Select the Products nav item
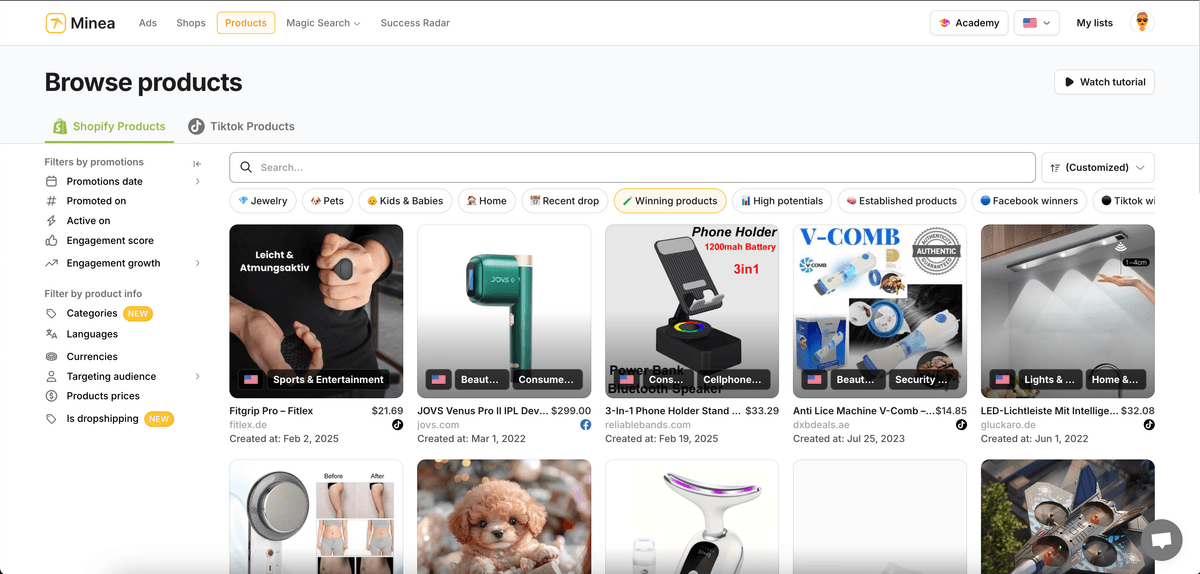Image resolution: width=1200 pixels, height=574 pixels. pos(246,23)
